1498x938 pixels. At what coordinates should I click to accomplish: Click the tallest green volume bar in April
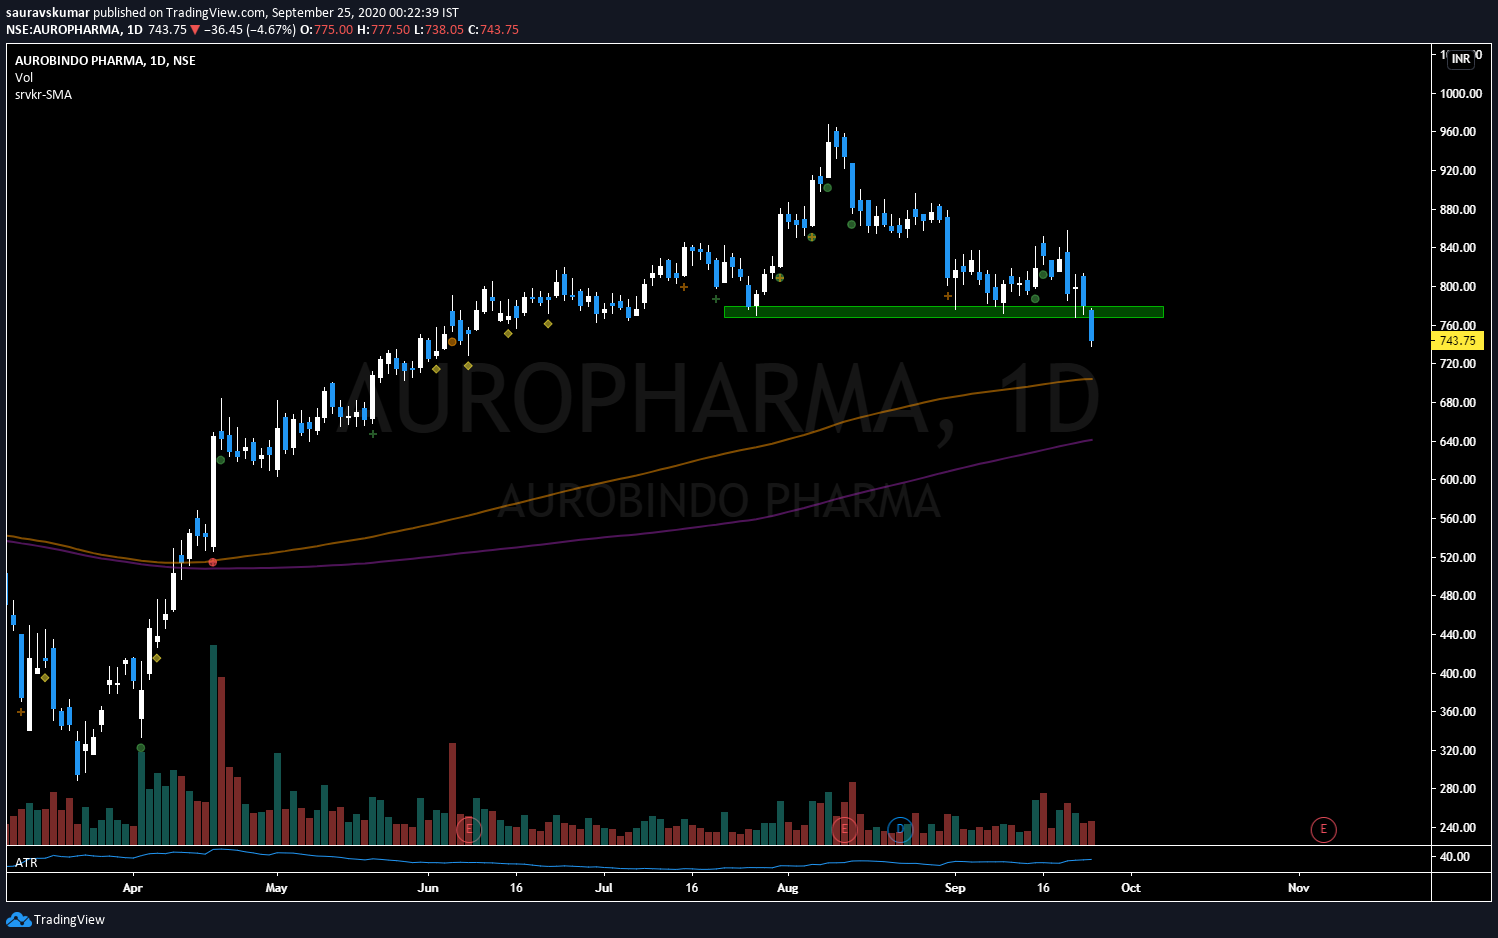coord(213,745)
